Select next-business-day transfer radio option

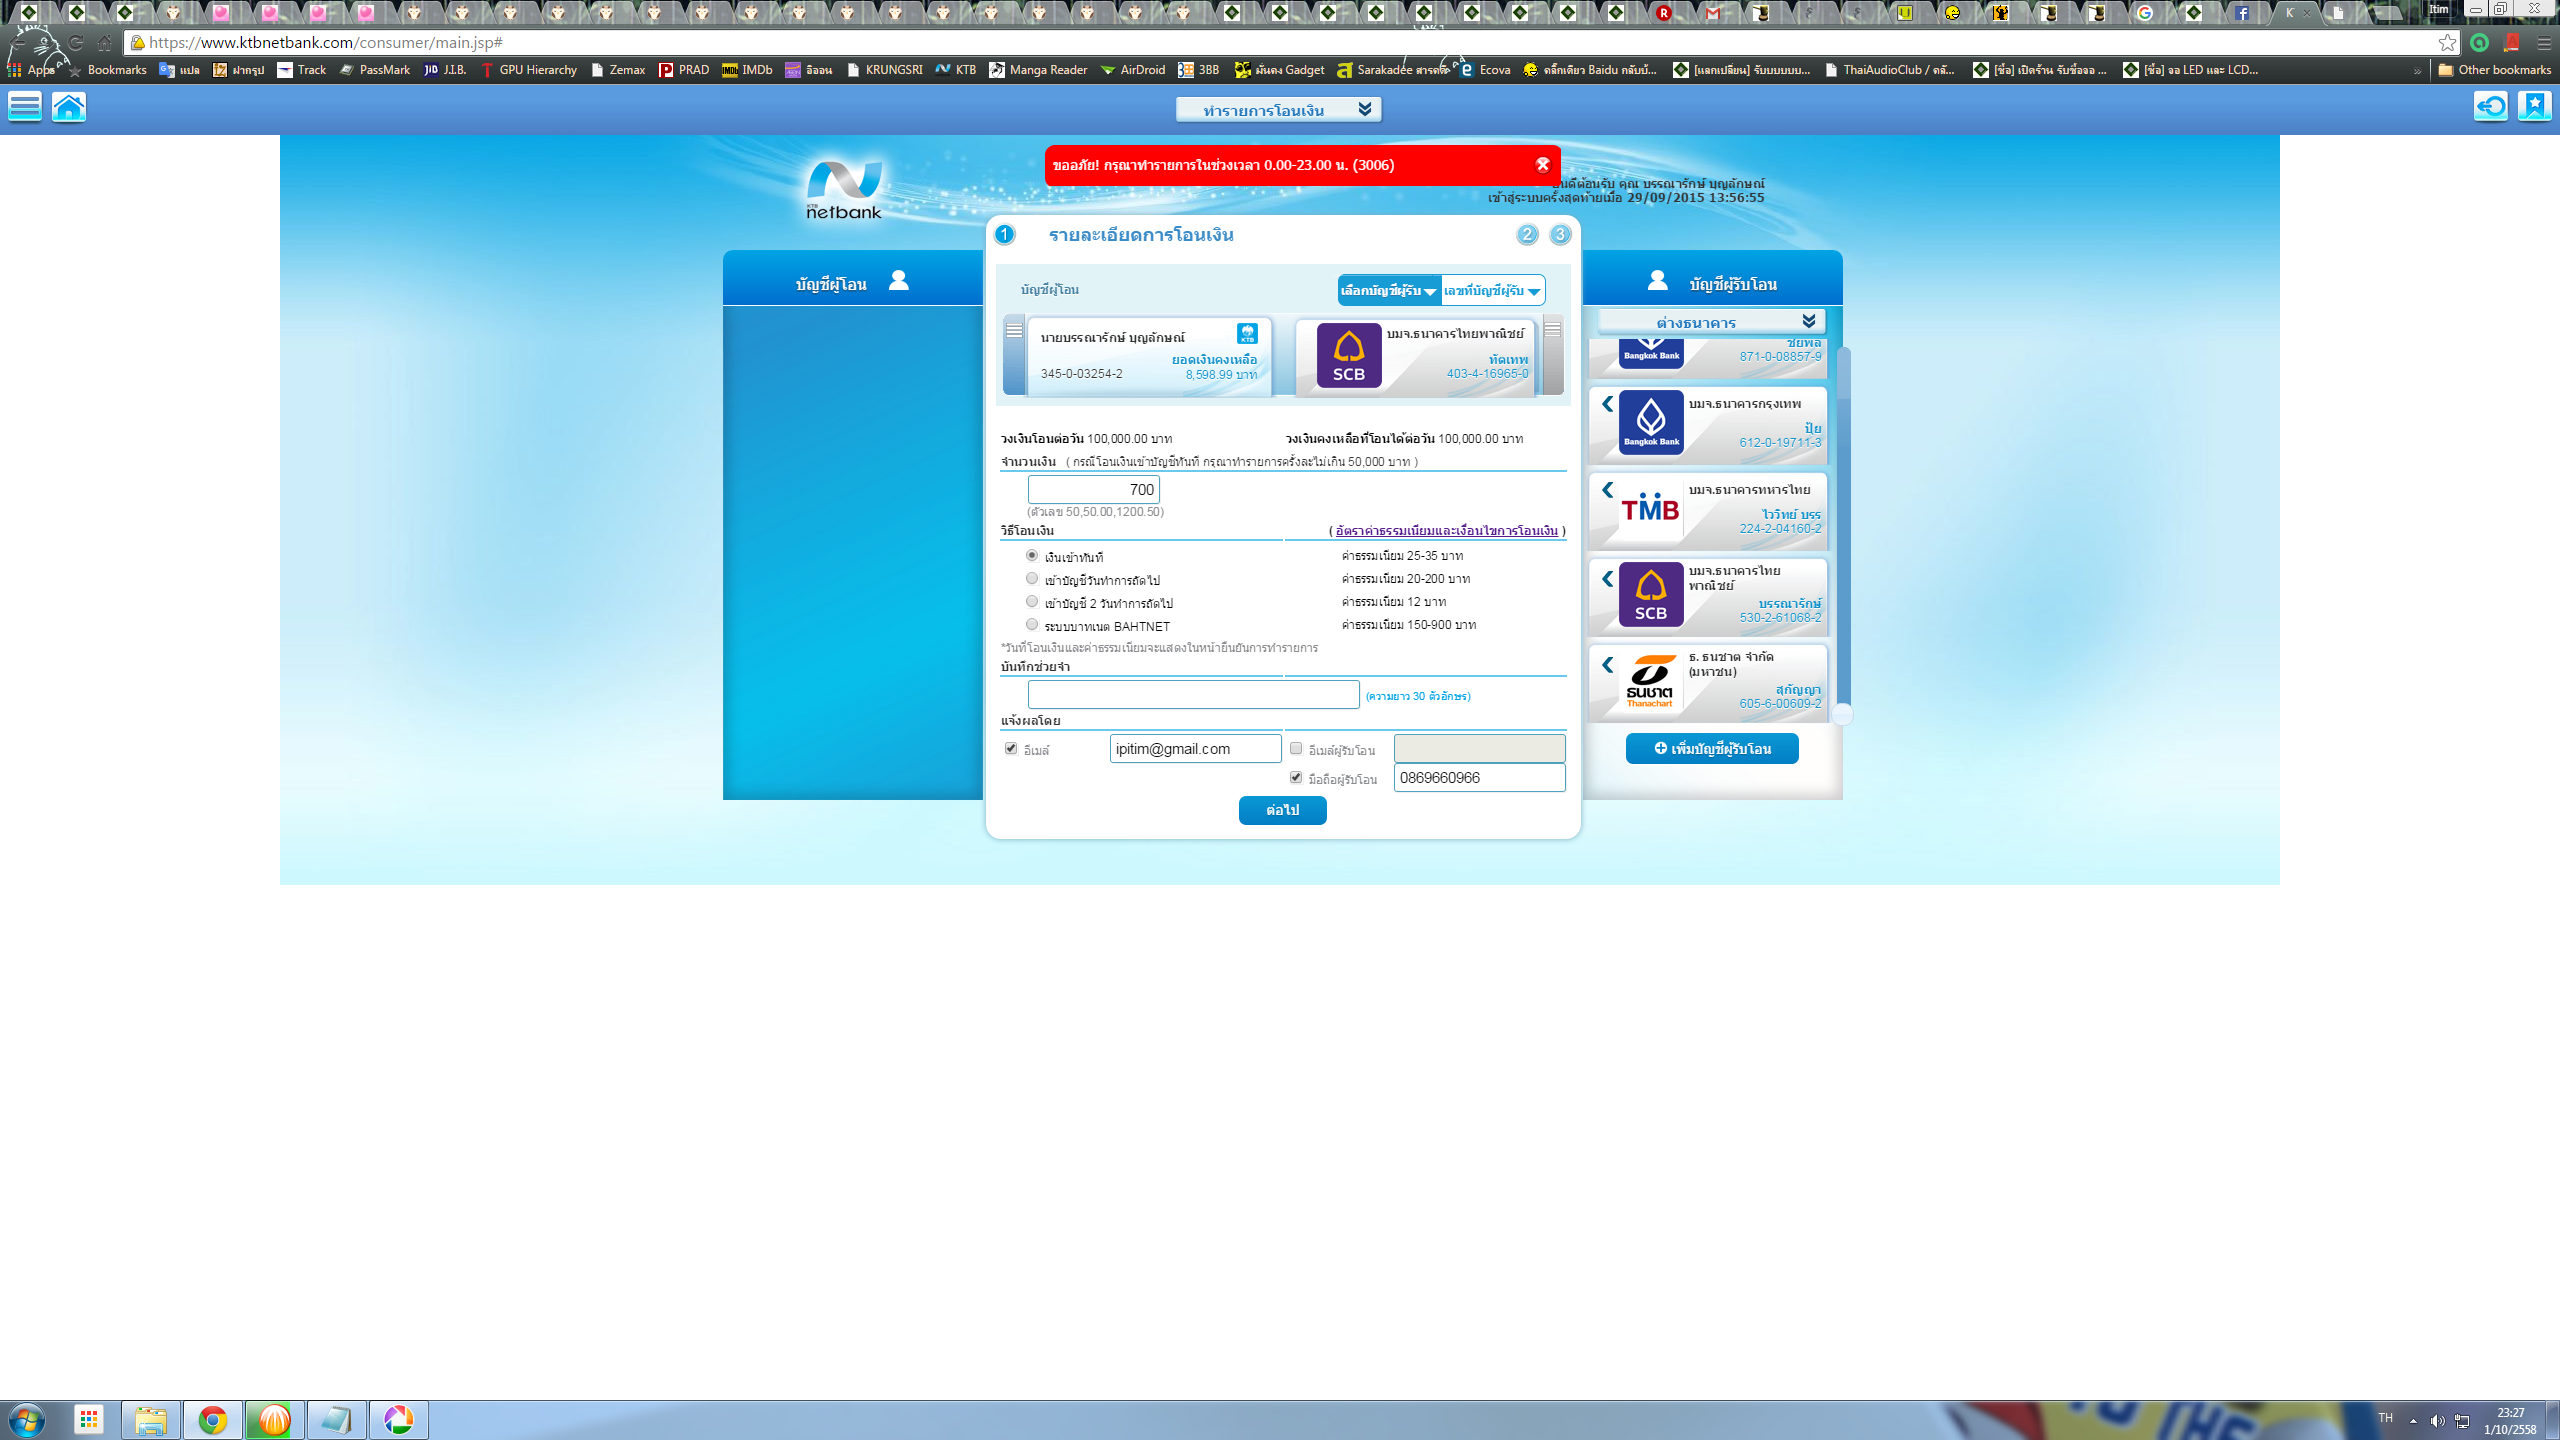[1032, 579]
